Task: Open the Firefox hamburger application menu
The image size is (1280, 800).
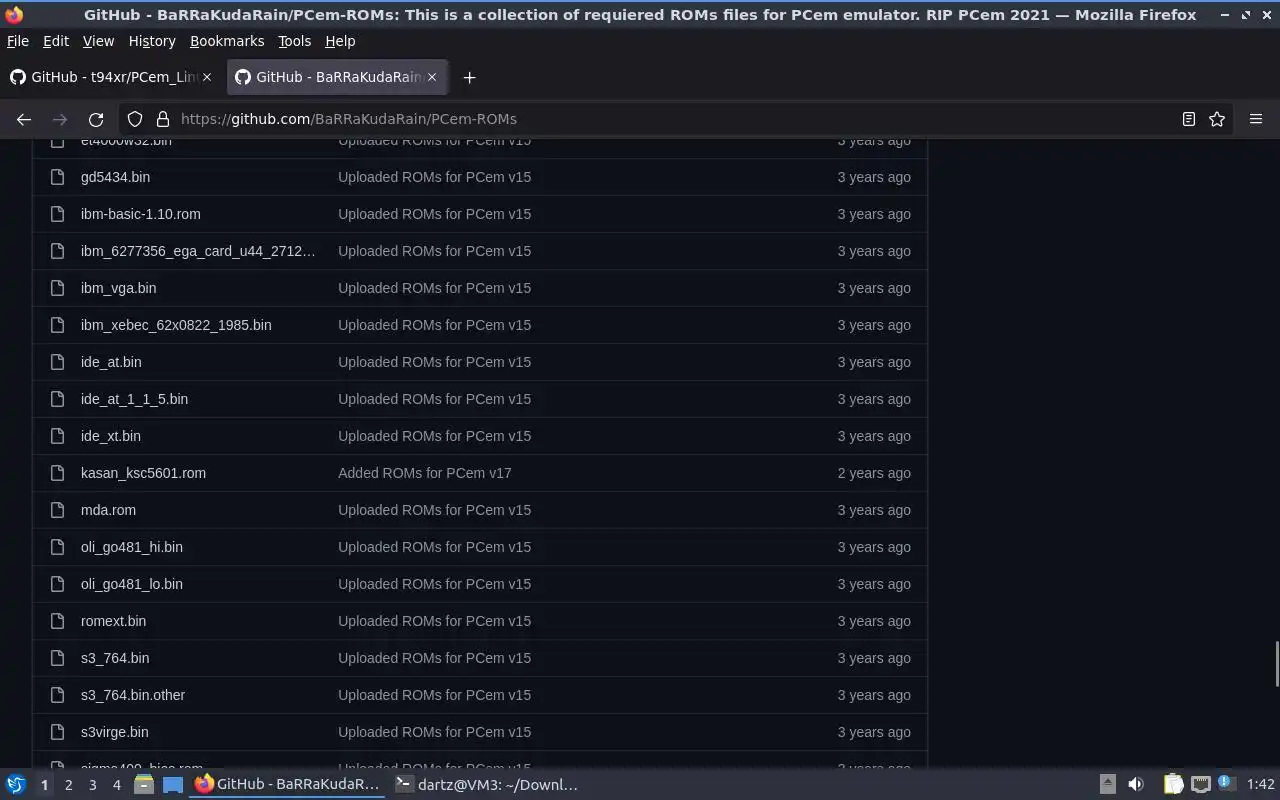Action: (1256, 119)
